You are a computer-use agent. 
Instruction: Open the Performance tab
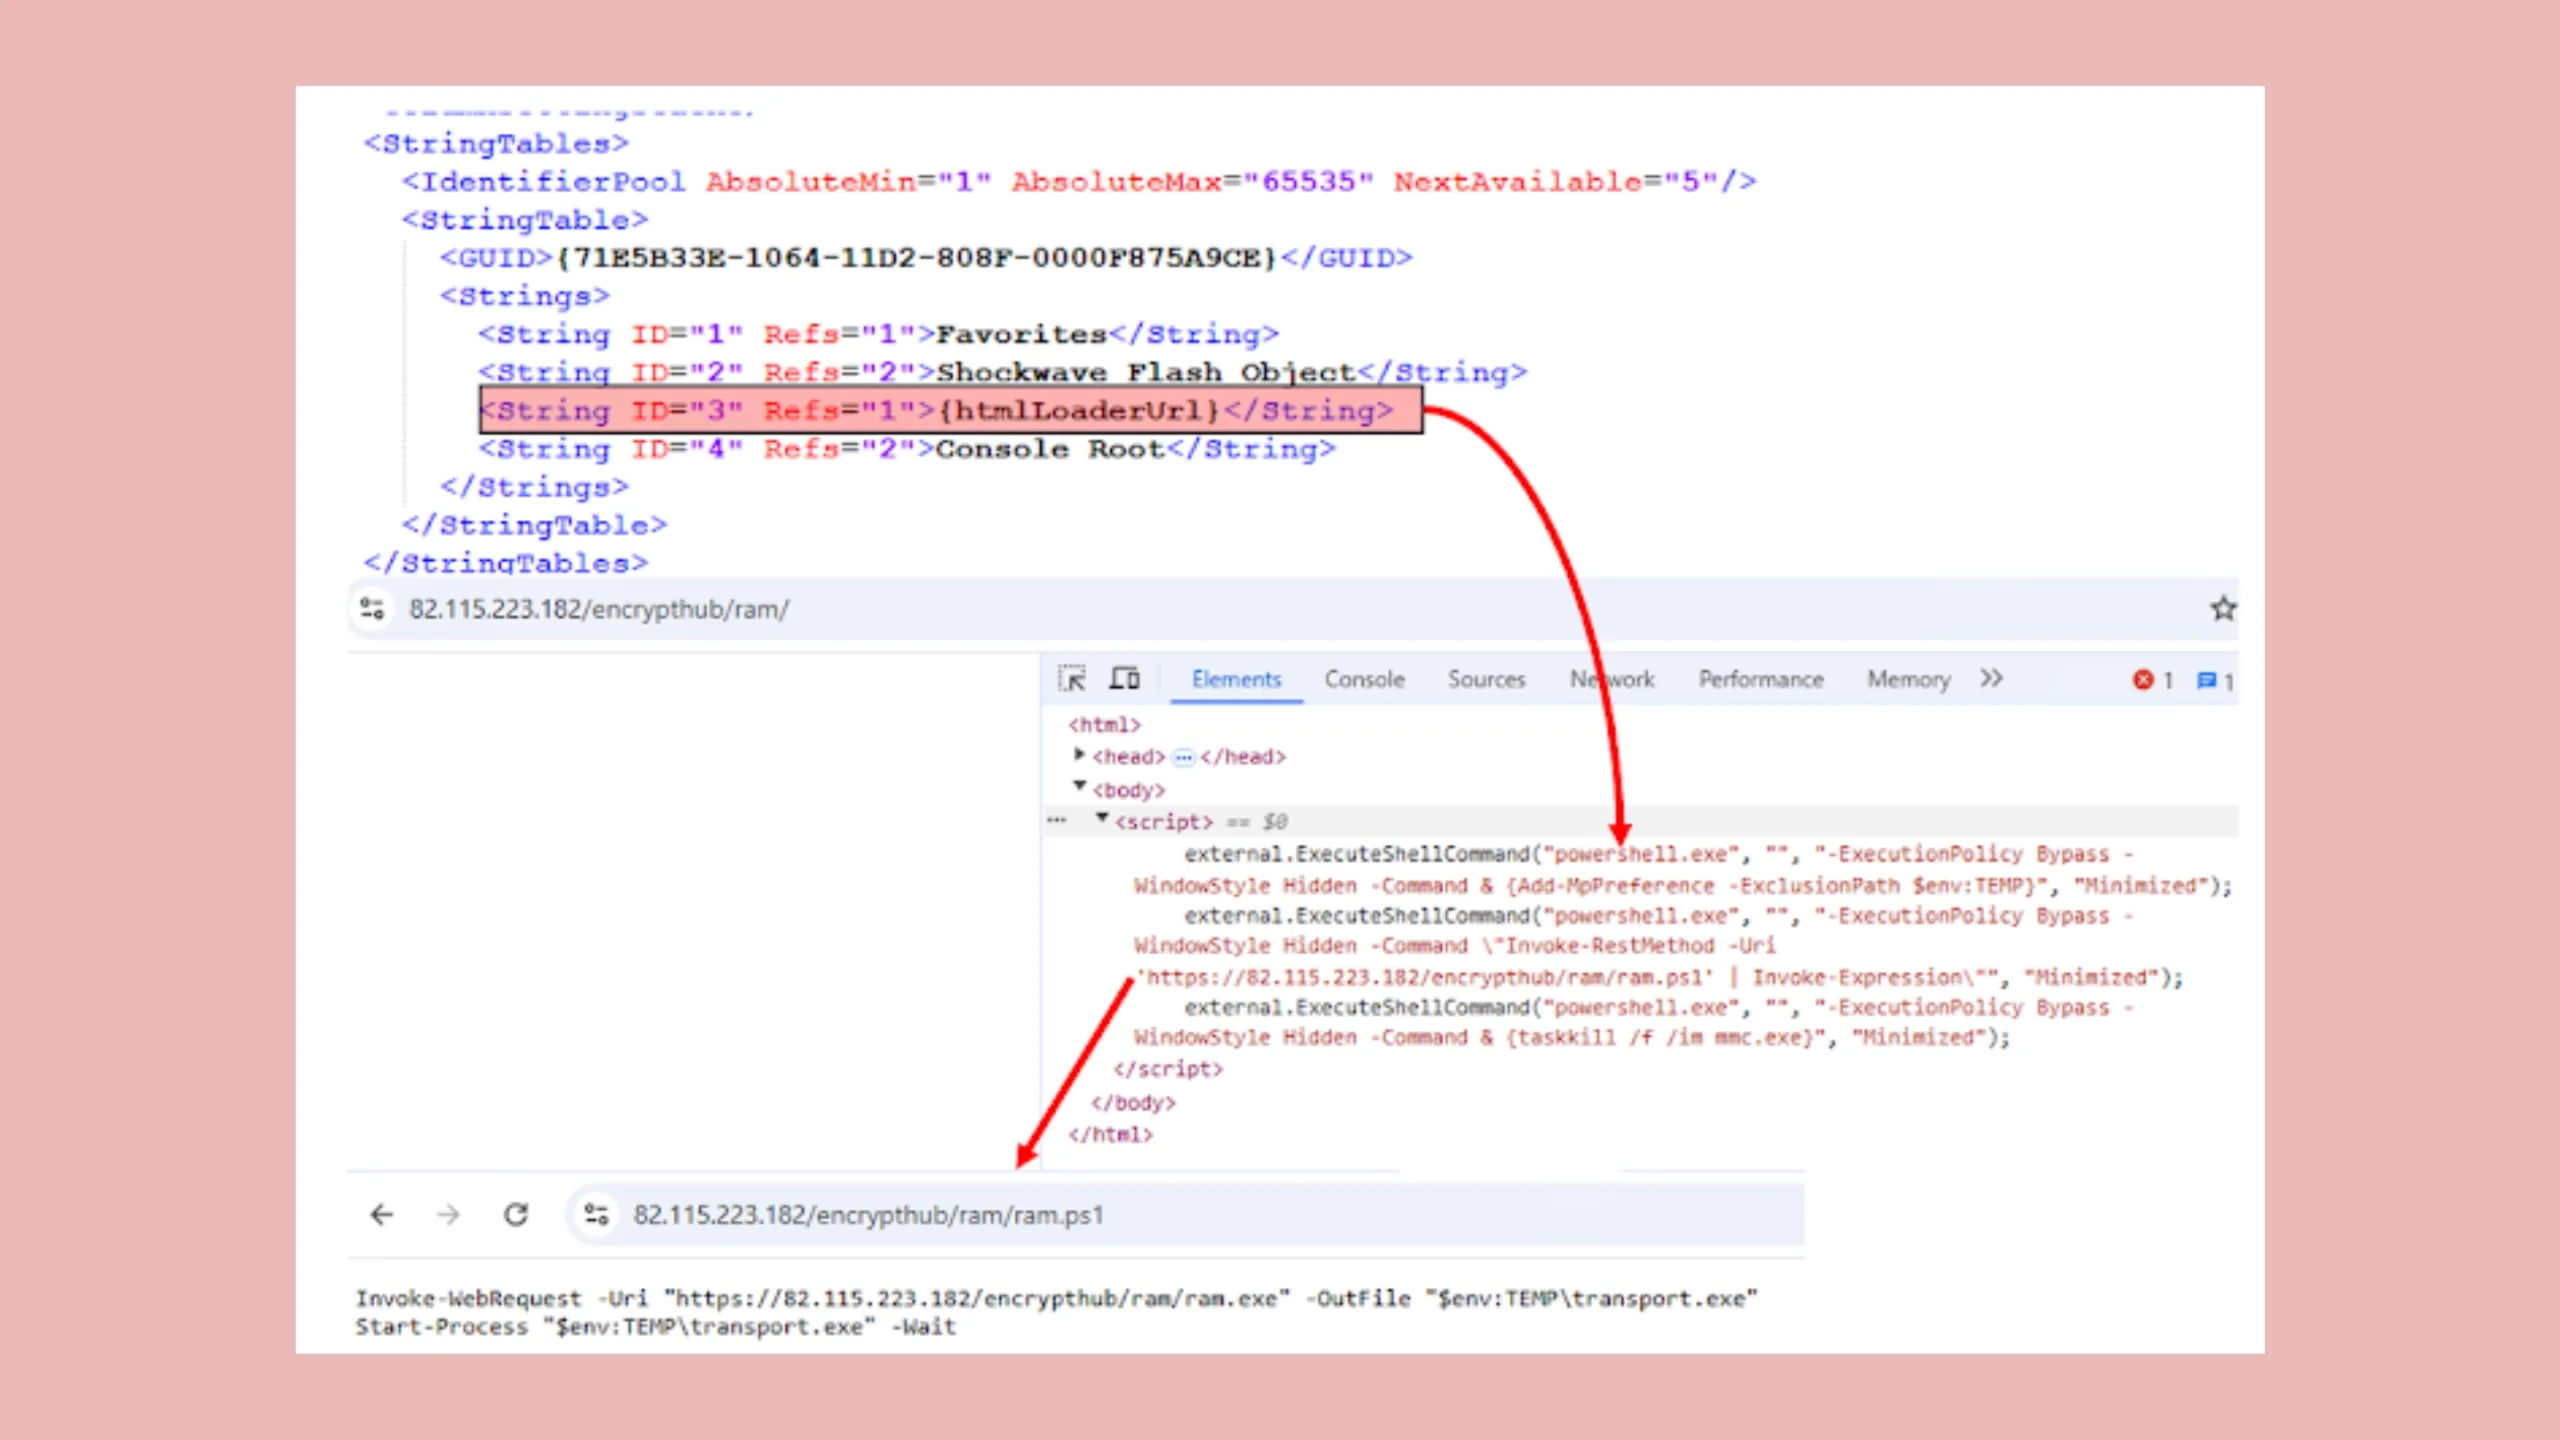point(1760,680)
